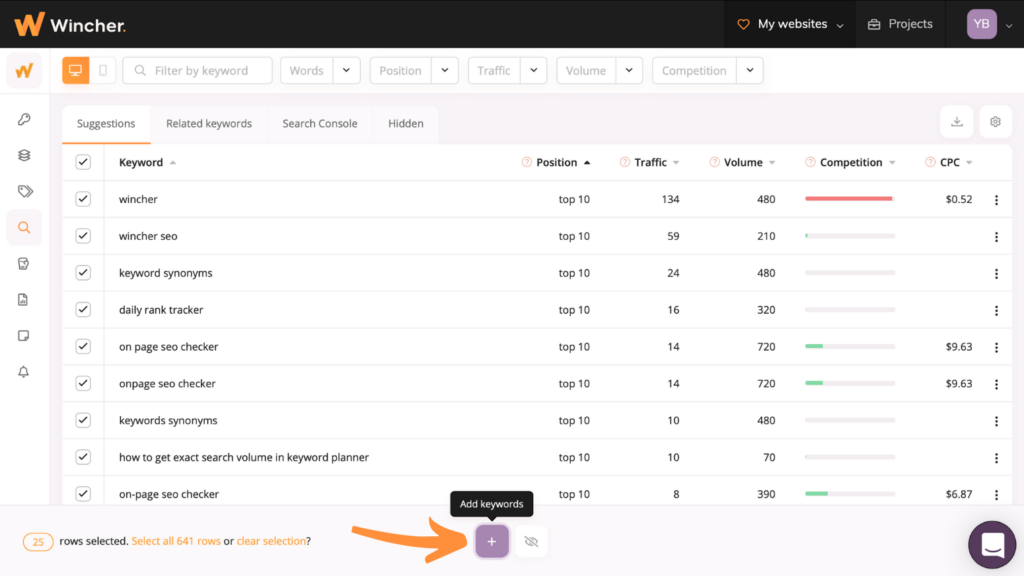The image size is (1024, 576).
Task: Click the clear selection link
Action: (271, 541)
